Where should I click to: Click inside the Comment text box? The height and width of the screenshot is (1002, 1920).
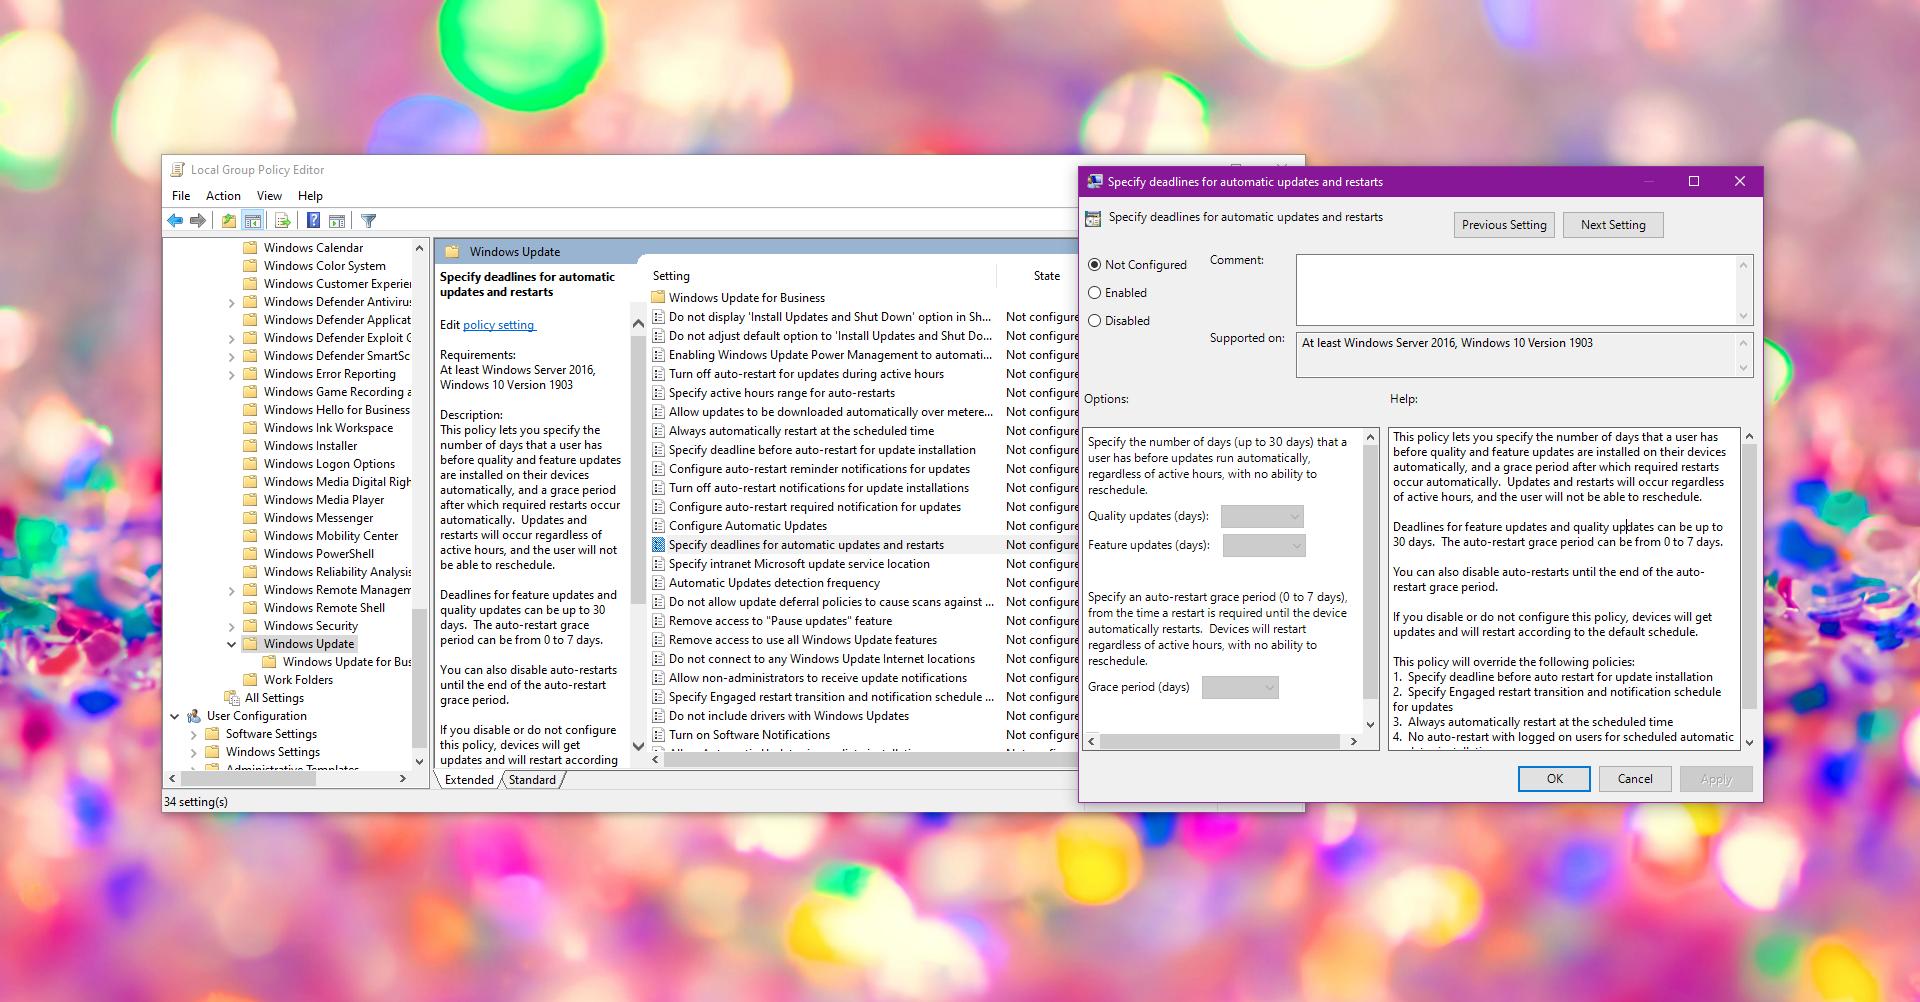coord(1516,289)
